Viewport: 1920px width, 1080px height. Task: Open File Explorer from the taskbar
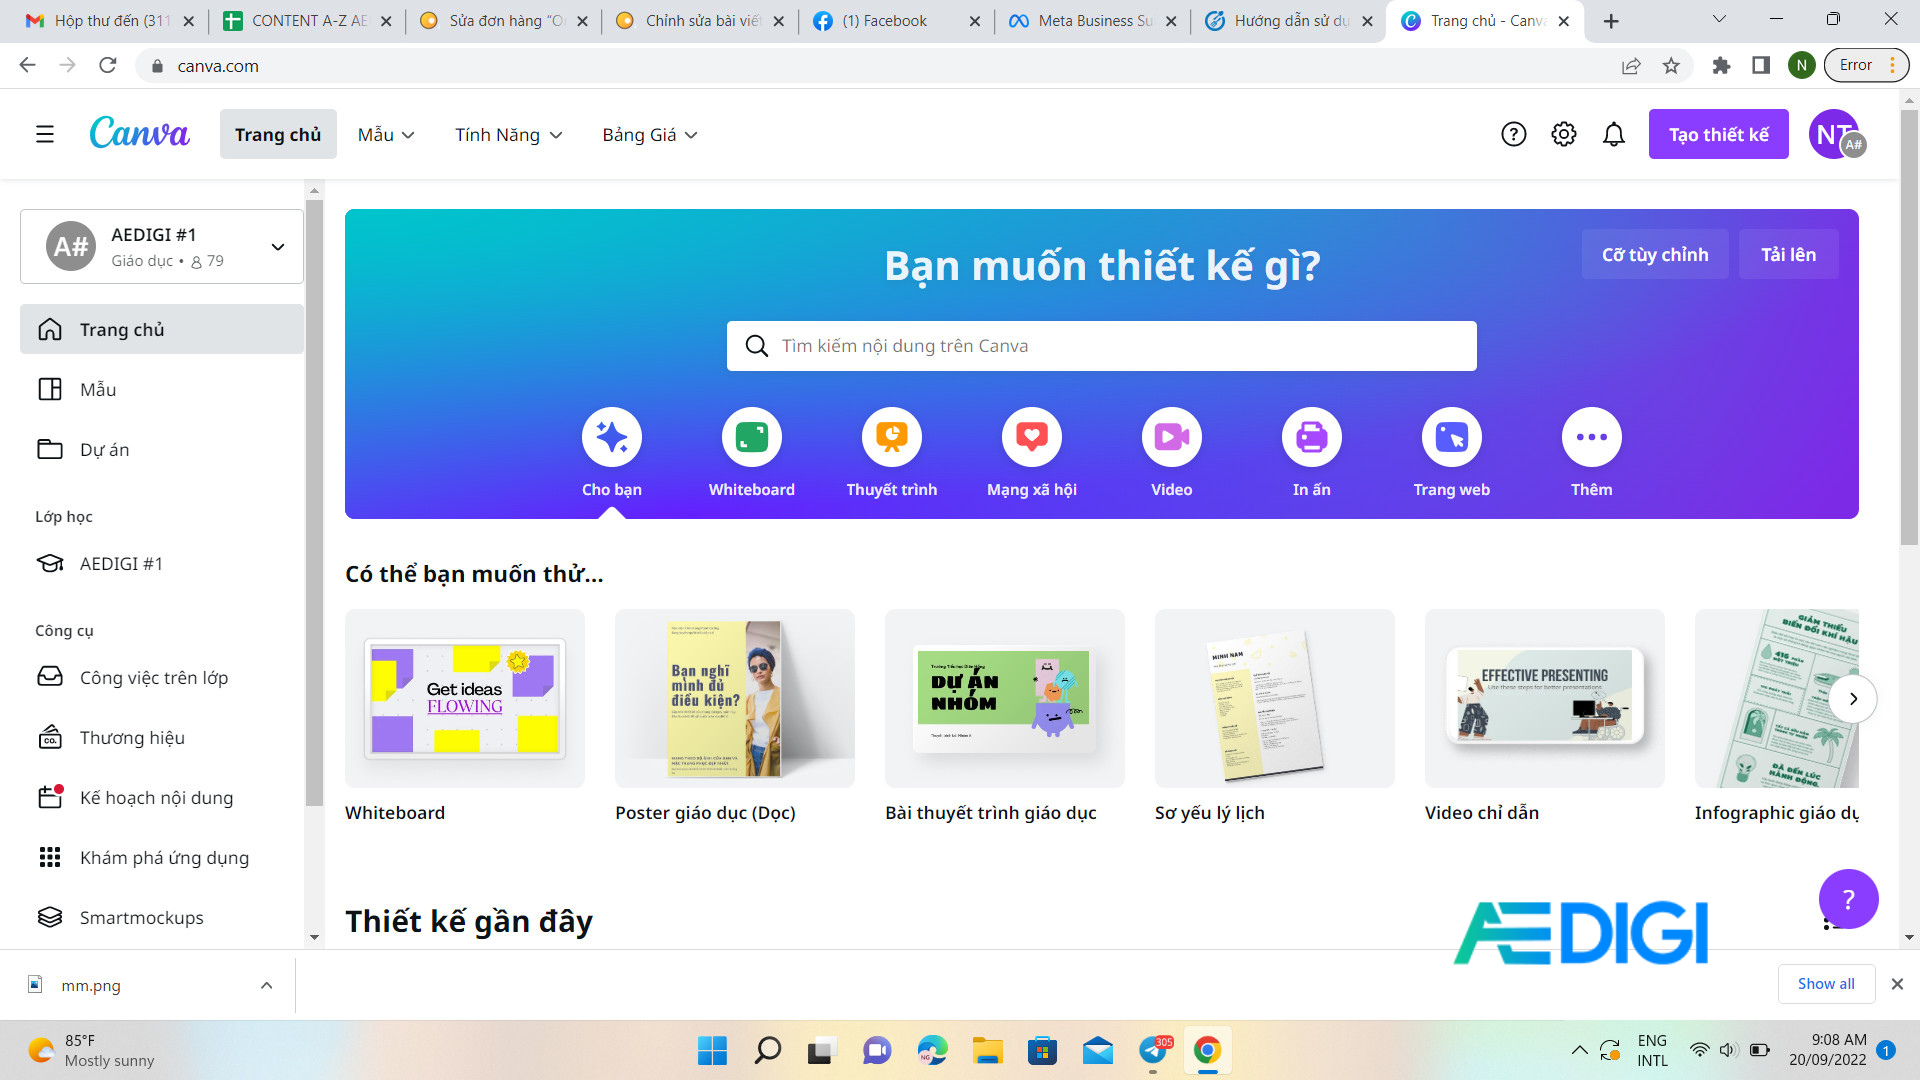[x=987, y=1051]
